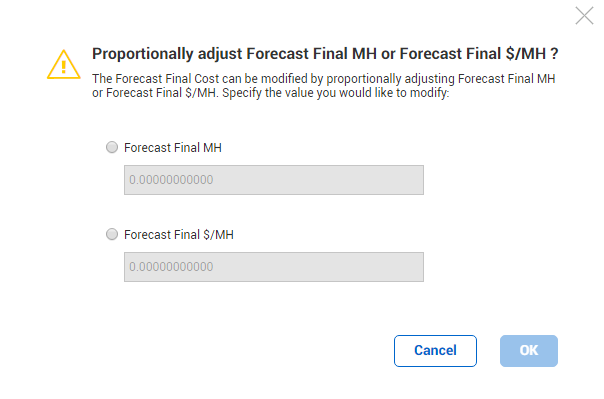
Task: Click the question mark ending the title
Action: coord(554,53)
